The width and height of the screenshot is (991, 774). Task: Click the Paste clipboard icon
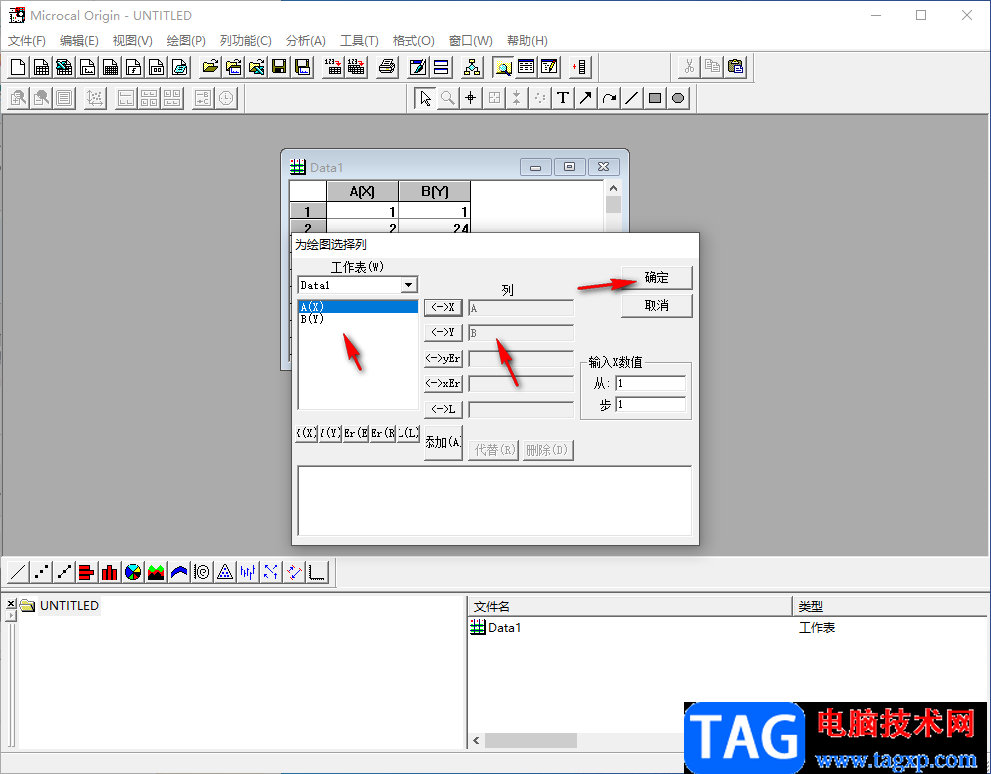(736, 67)
